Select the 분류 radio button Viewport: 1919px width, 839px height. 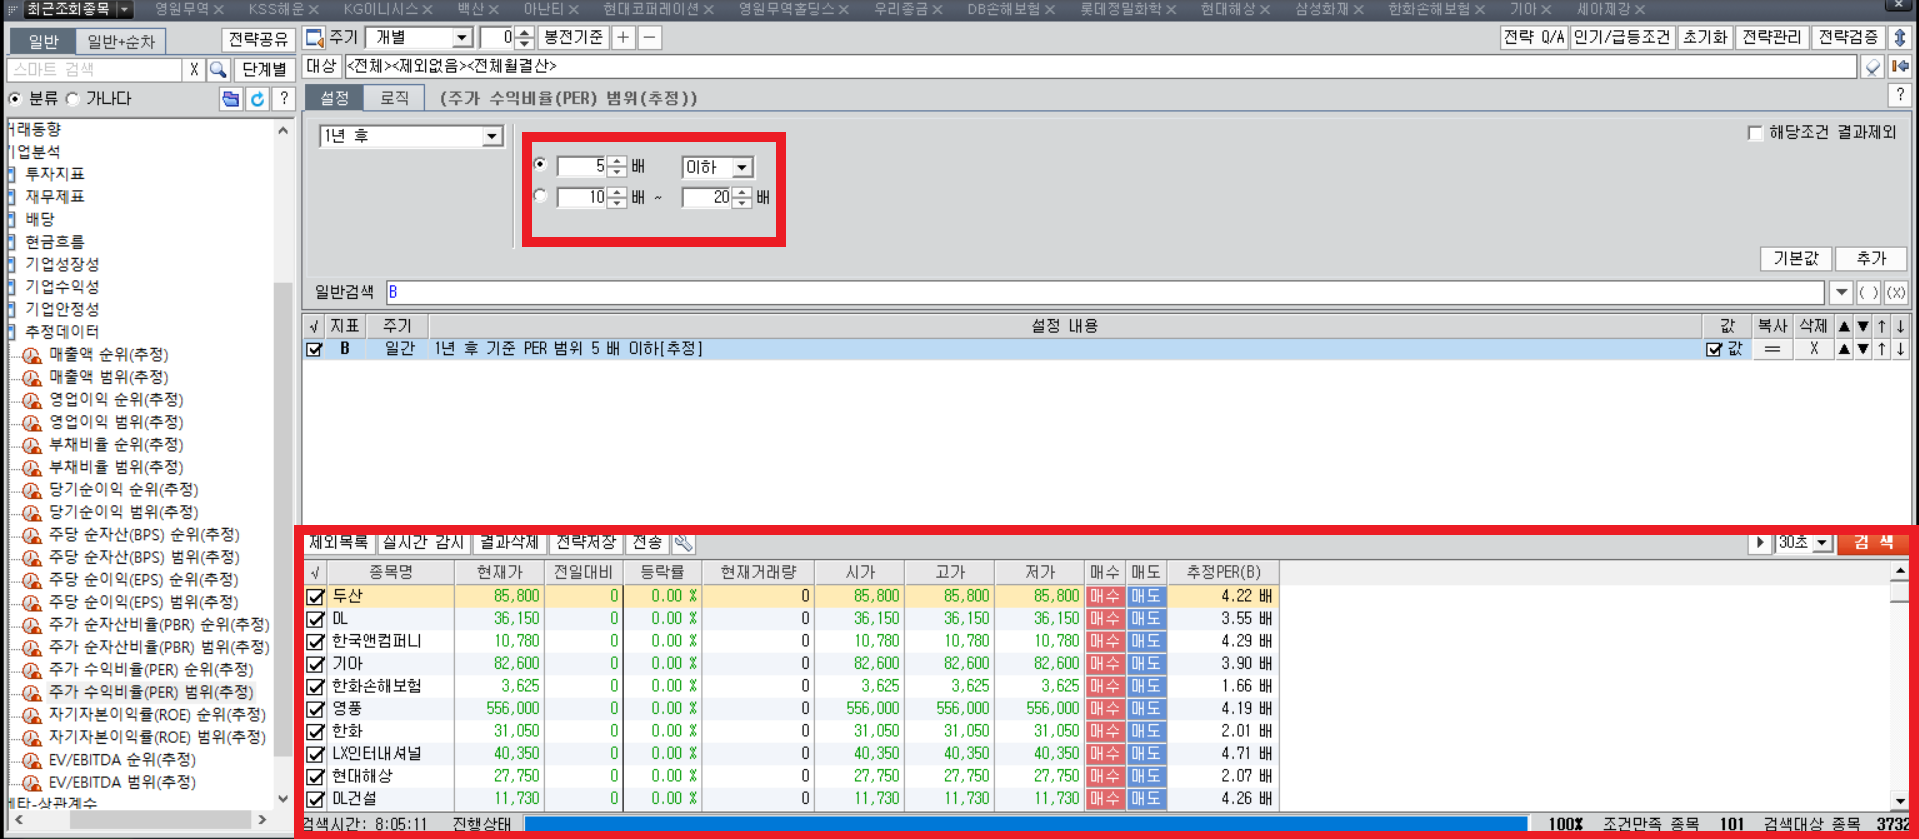tap(15, 99)
